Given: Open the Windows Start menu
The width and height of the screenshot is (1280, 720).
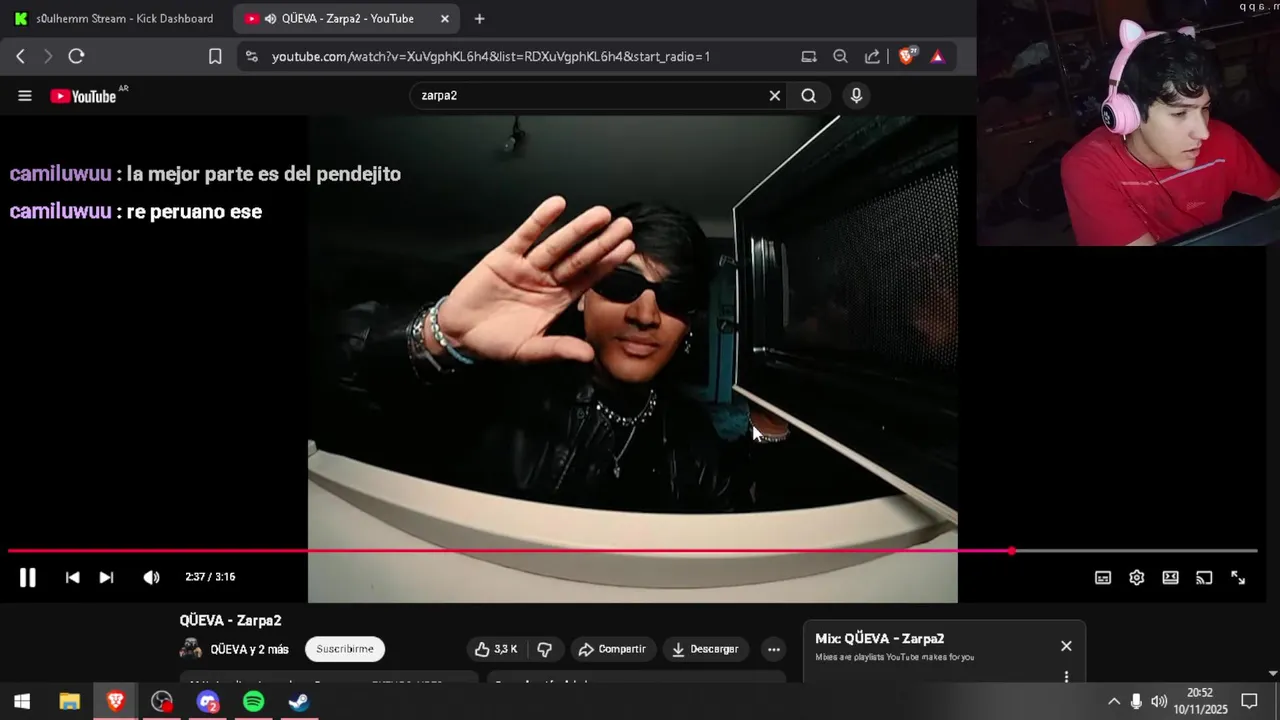Looking at the screenshot, I should point(21,702).
